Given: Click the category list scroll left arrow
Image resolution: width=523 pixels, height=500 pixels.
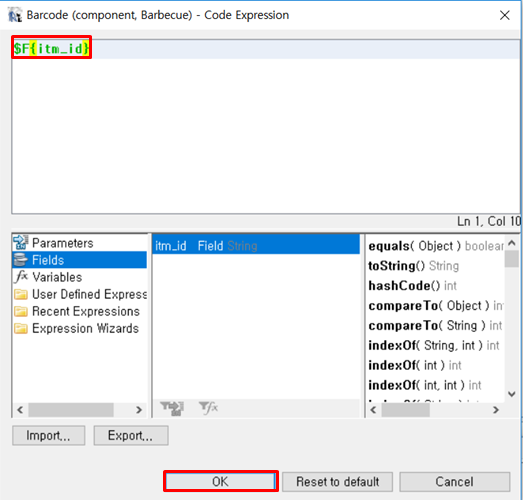Looking at the screenshot, I should 20,410.
